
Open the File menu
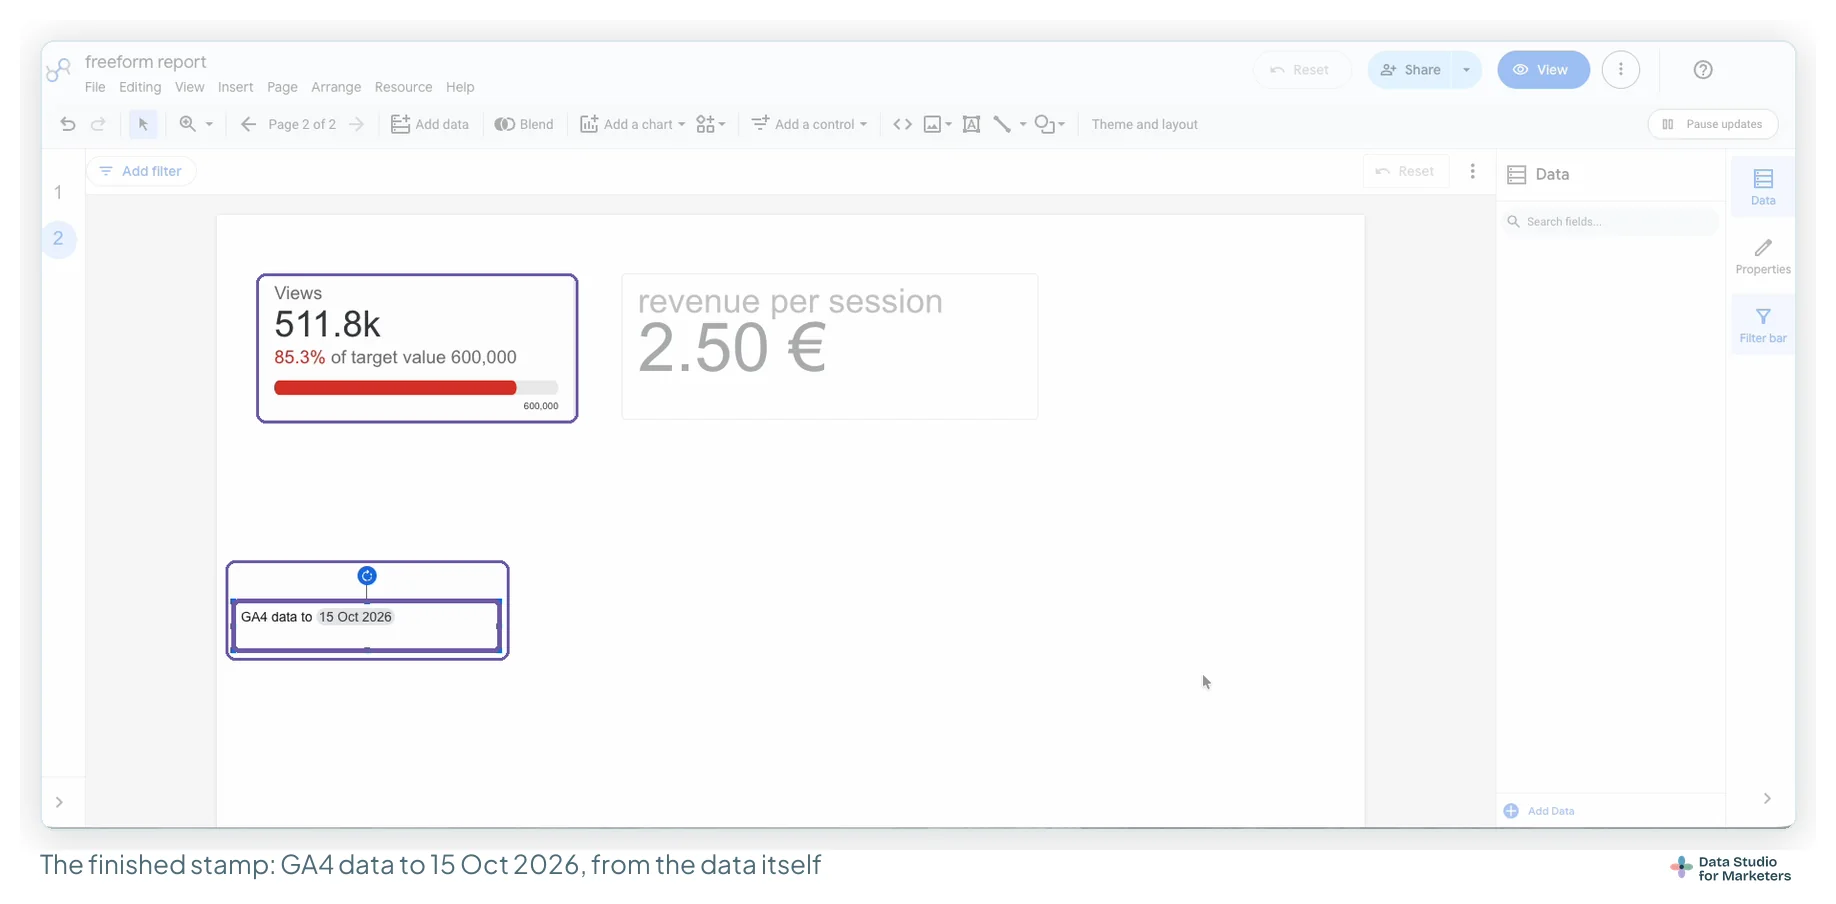tap(95, 87)
